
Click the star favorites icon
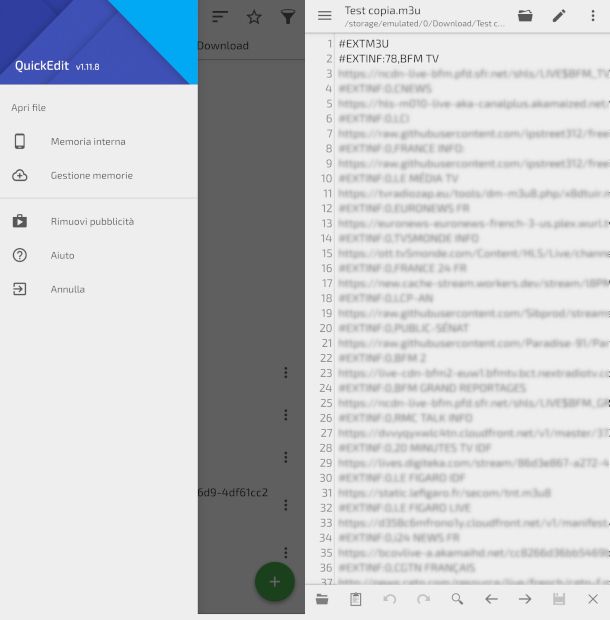[254, 17]
